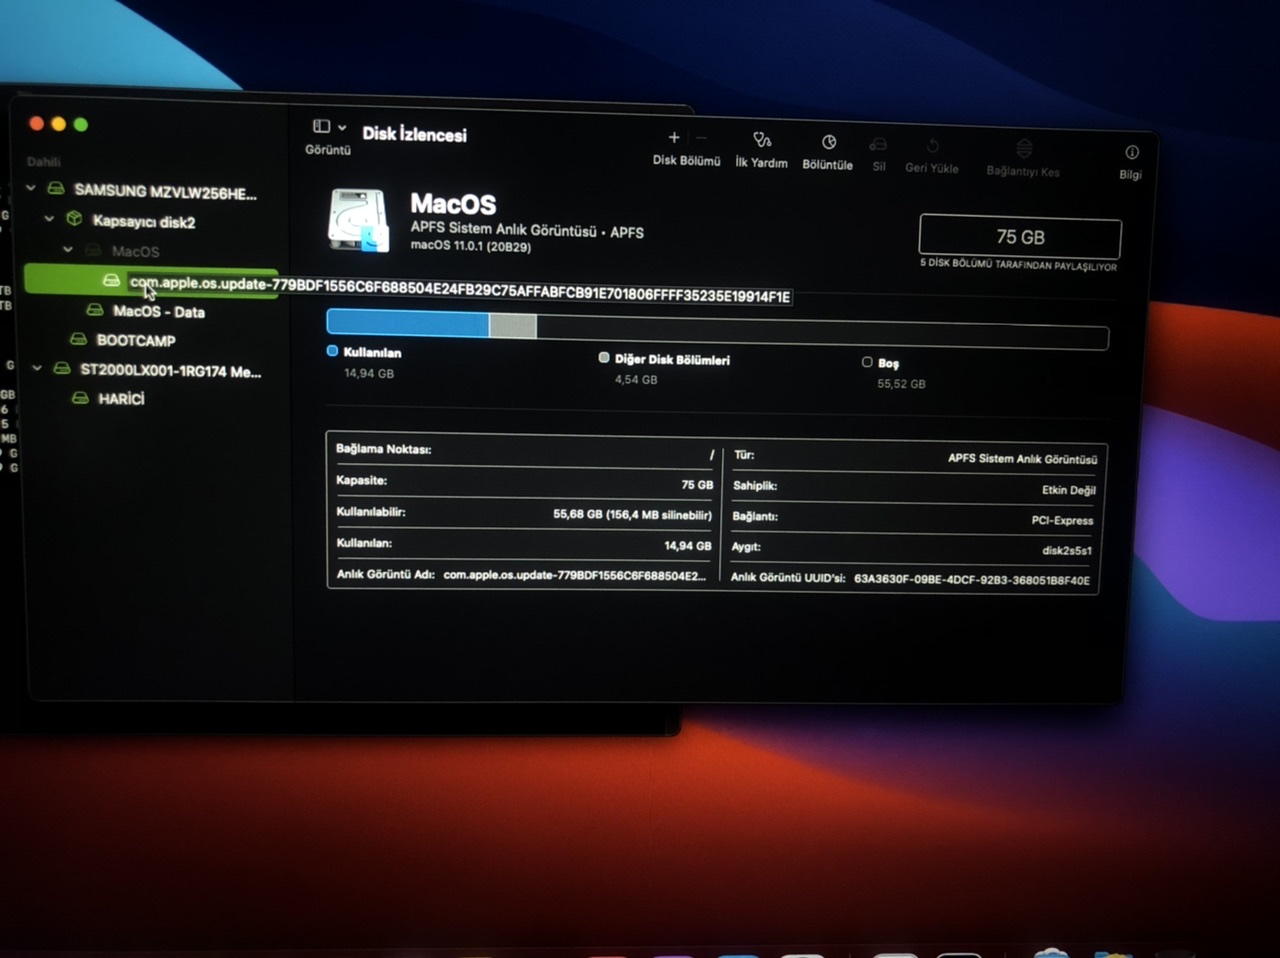Collapse the Kapsayıcı disk2 container
Viewport: 1280px width, 958px height.
(x=49, y=218)
